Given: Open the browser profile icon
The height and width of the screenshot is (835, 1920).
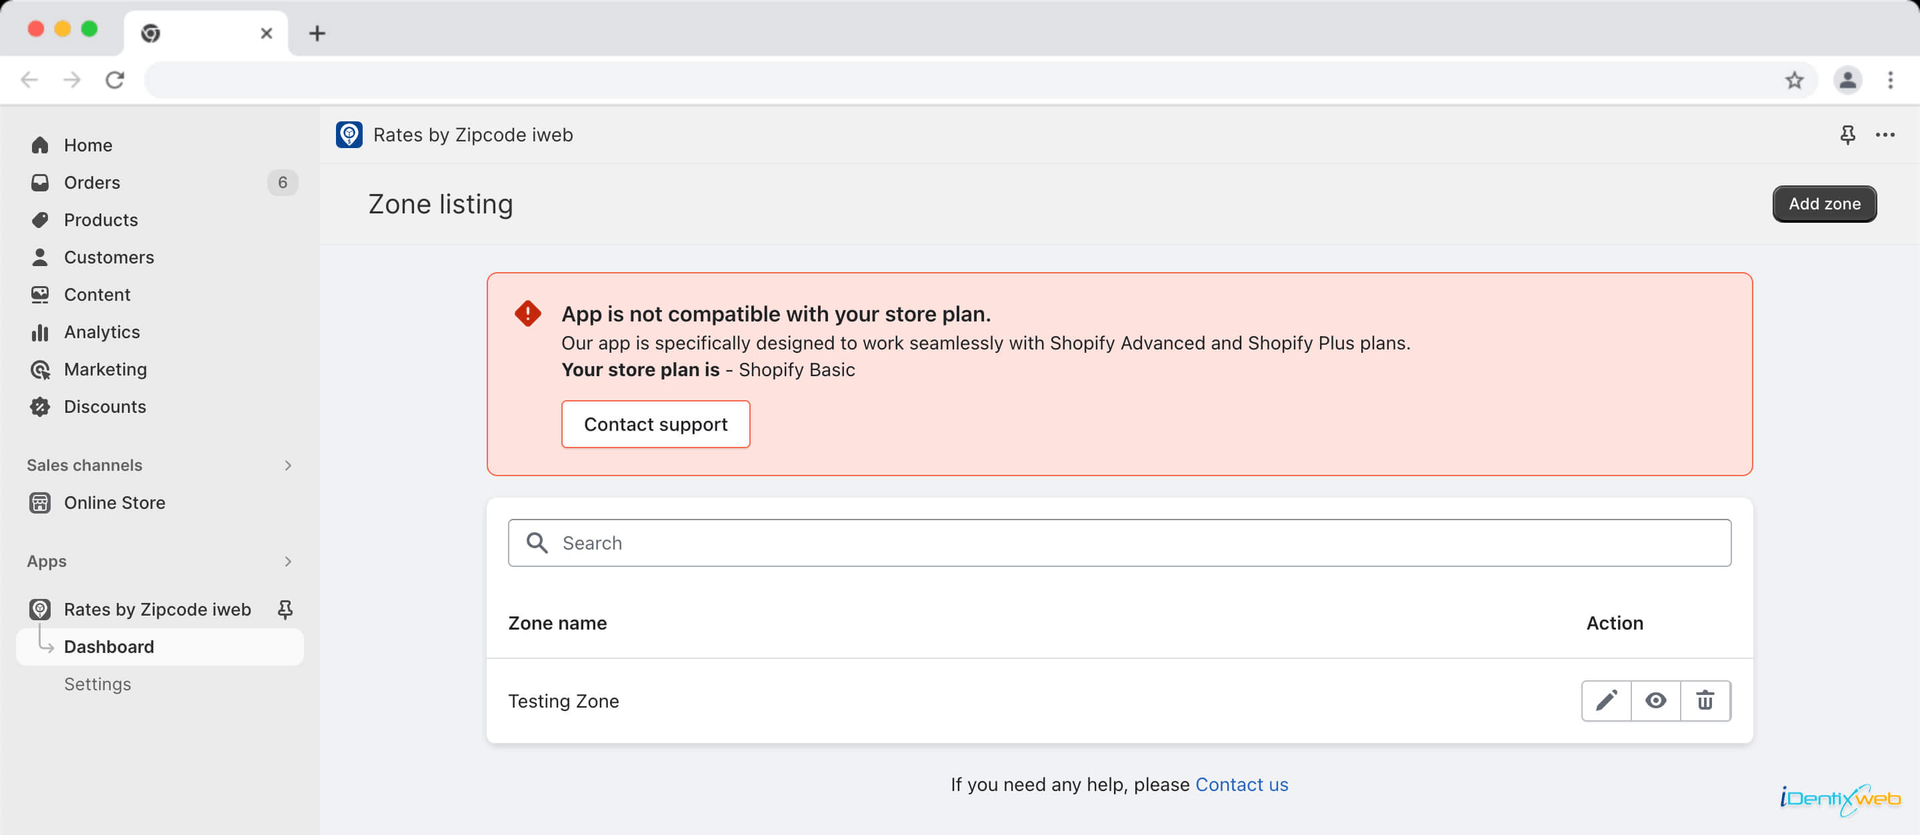Looking at the screenshot, I should (1848, 80).
